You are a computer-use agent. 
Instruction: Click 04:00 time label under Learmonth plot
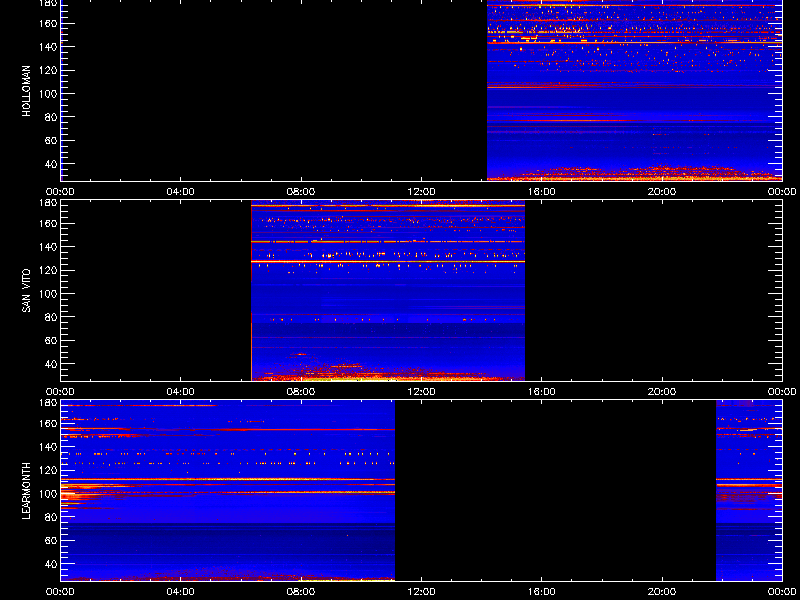[x=181, y=592]
